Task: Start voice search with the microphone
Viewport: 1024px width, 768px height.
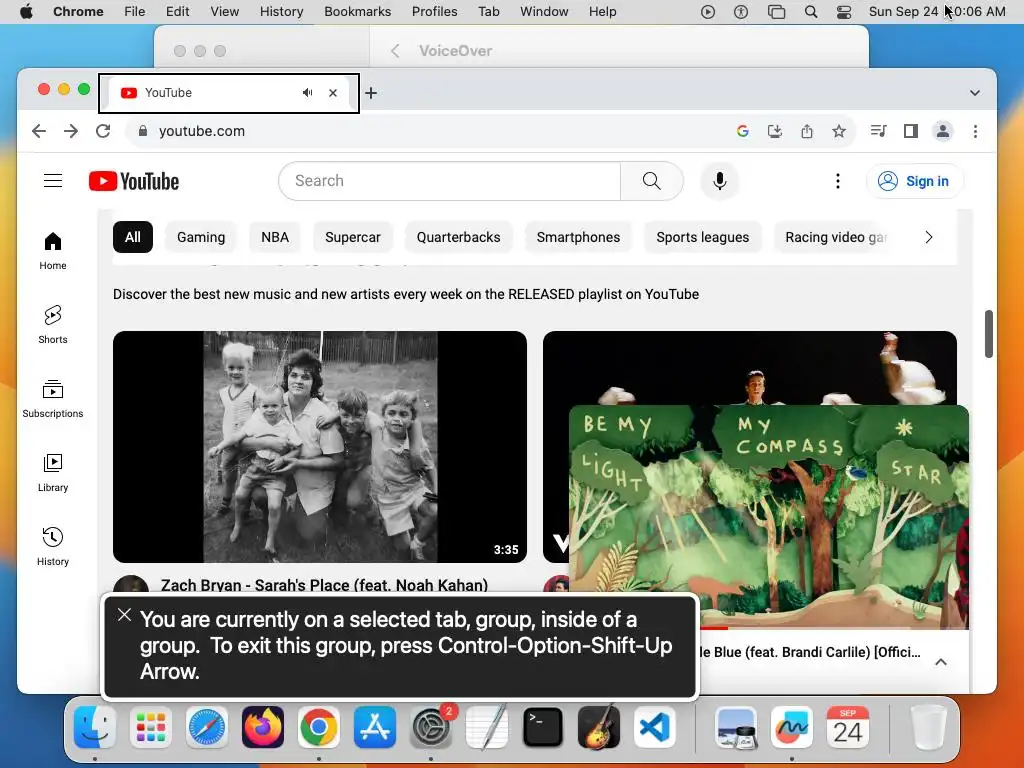Action: (x=720, y=181)
